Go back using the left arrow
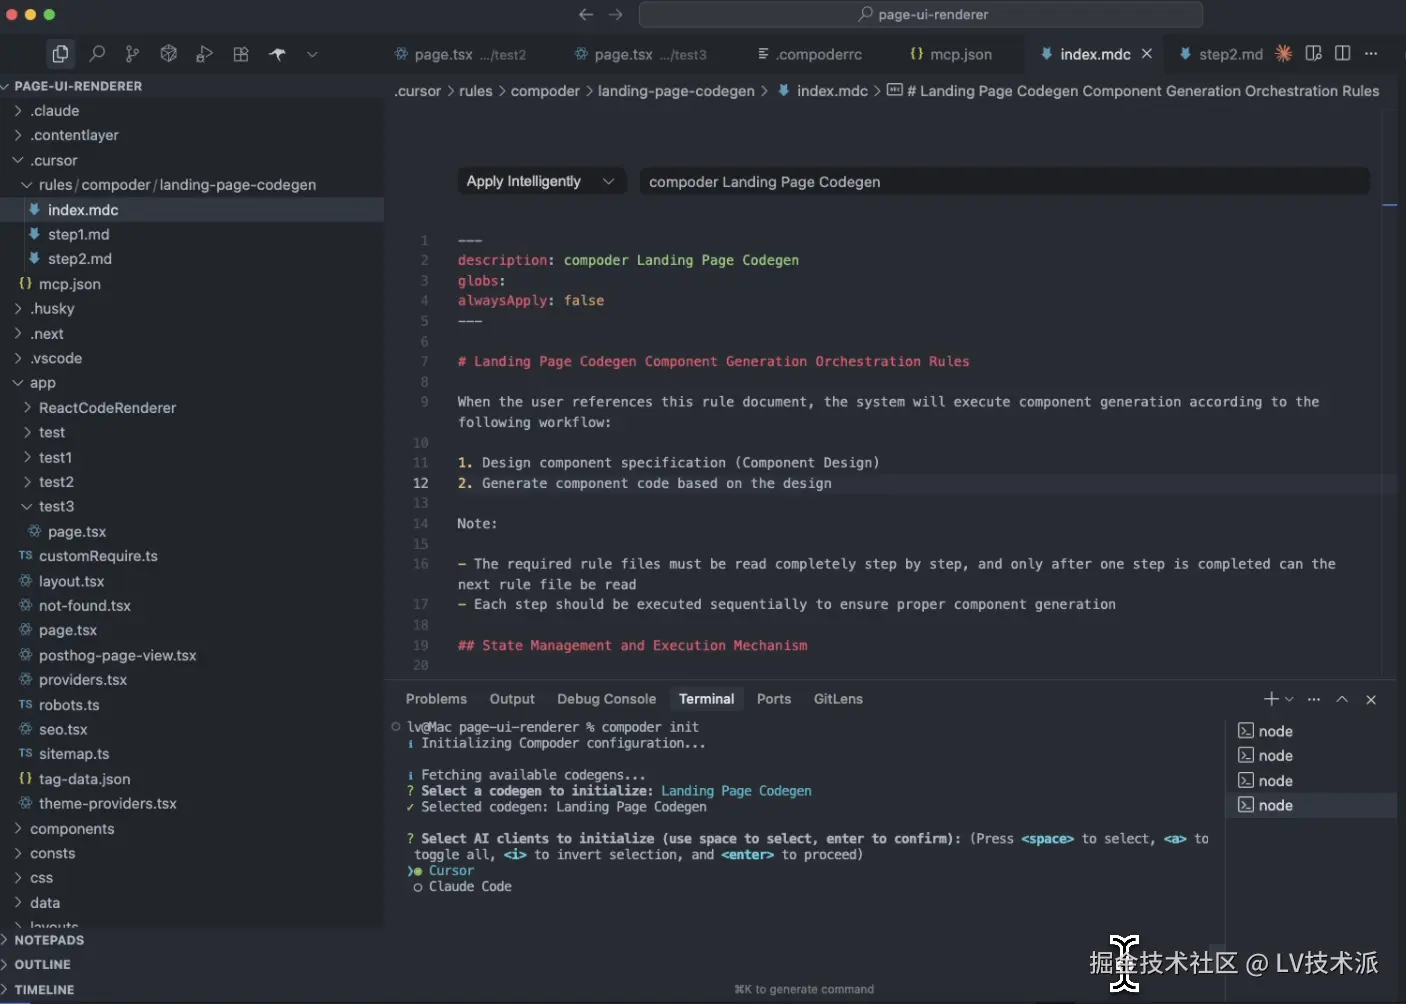This screenshot has height=1004, width=1406. (x=586, y=14)
